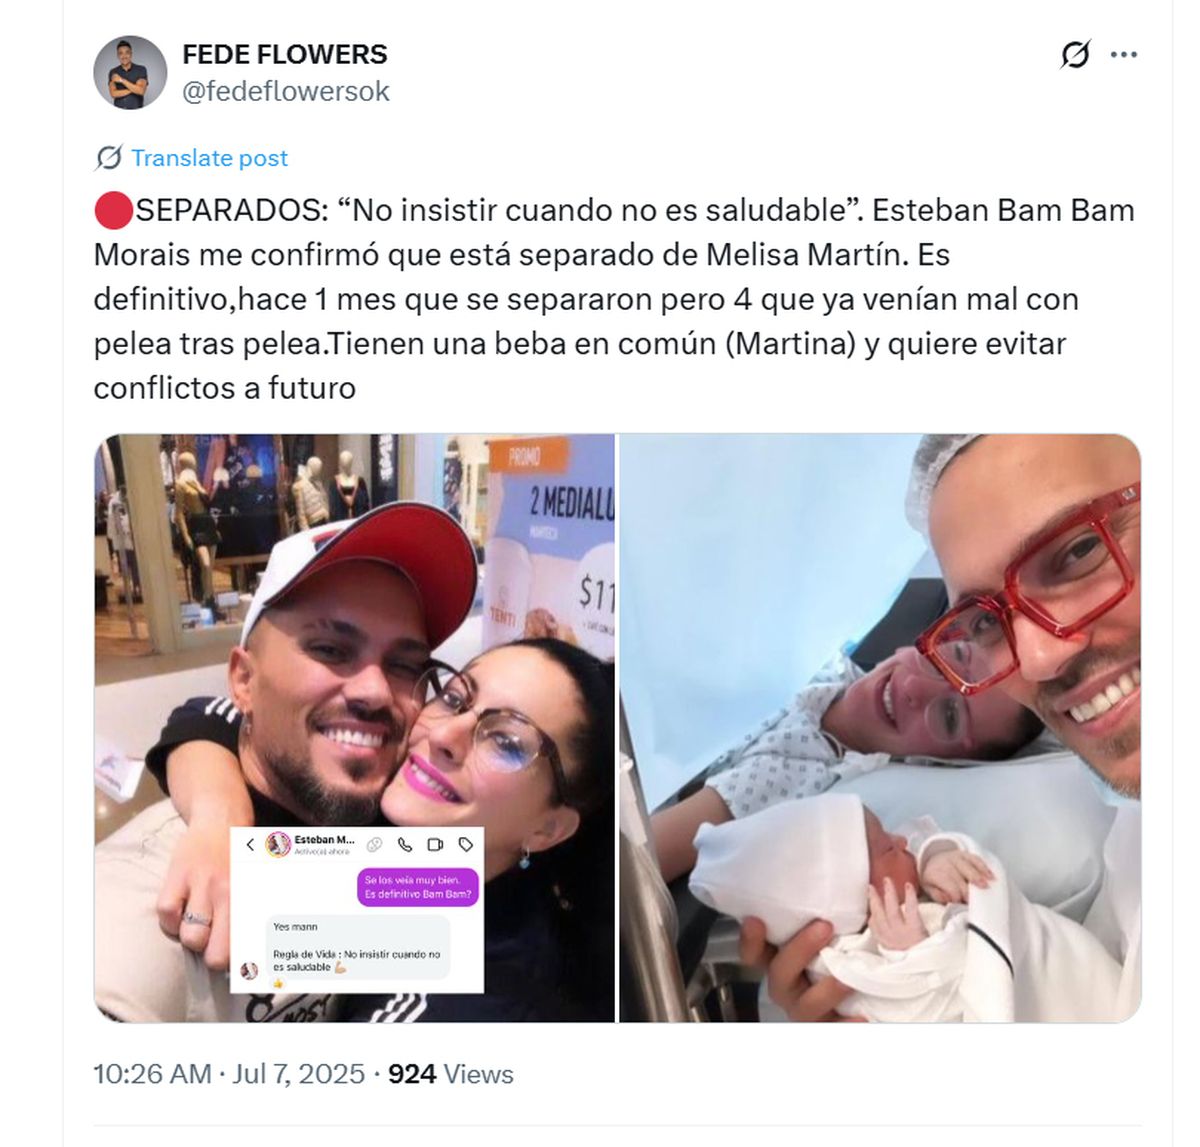Image resolution: width=1200 pixels, height=1147 pixels.
Task: Click the video call icon in chat overlay
Action: (x=435, y=845)
